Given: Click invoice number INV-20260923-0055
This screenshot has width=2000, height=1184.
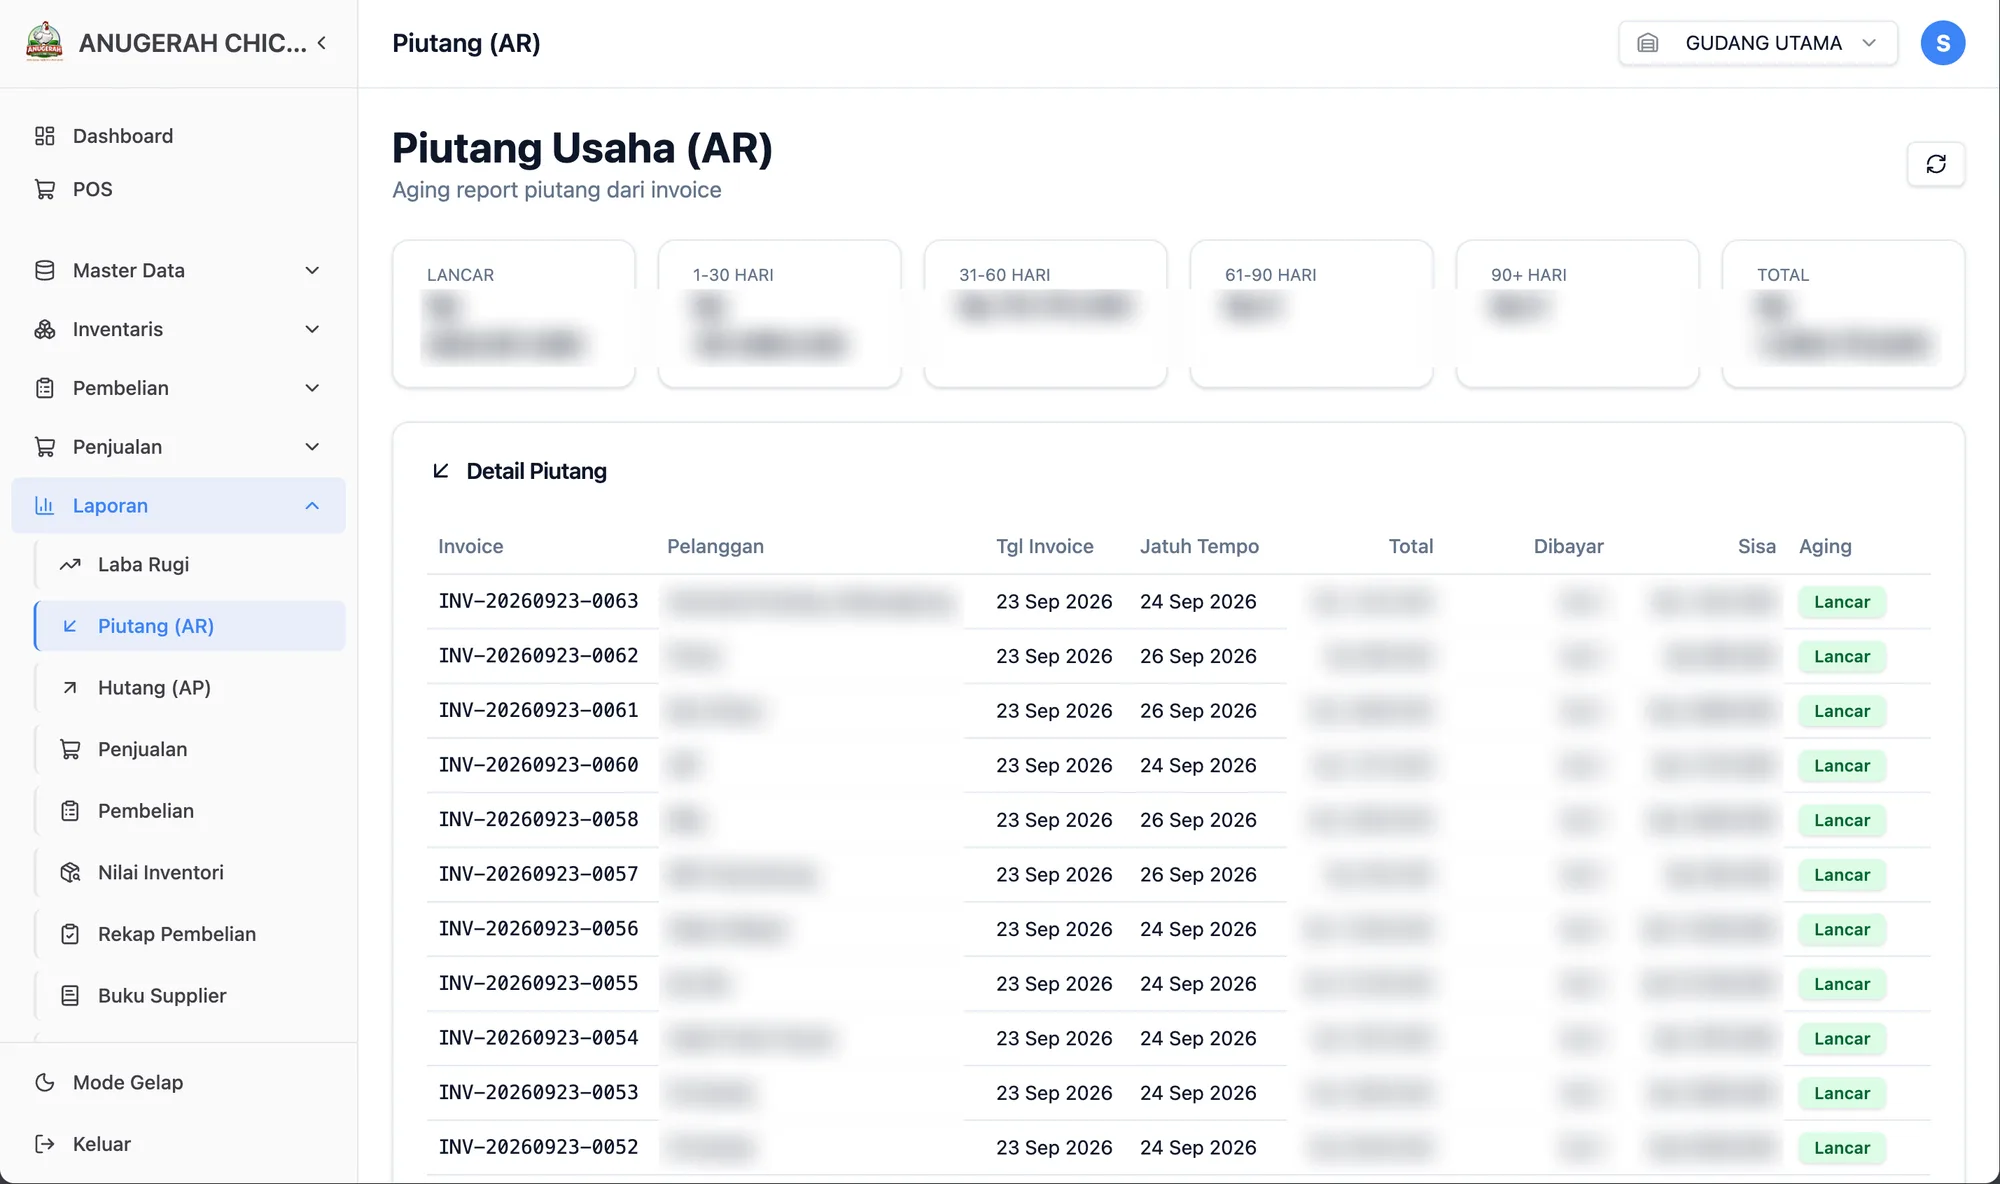Looking at the screenshot, I should [538, 983].
